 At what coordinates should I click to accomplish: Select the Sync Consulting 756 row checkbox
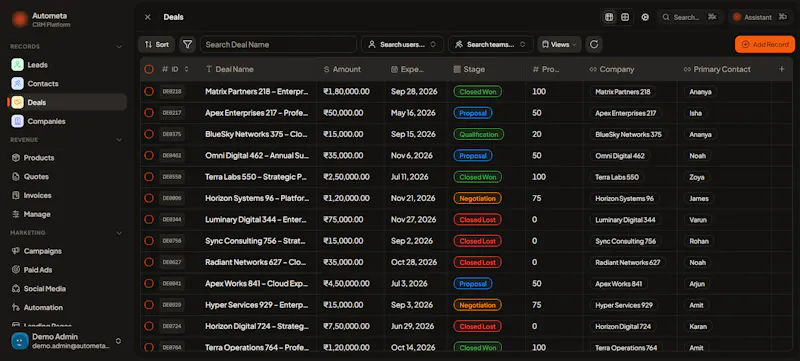point(149,241)
